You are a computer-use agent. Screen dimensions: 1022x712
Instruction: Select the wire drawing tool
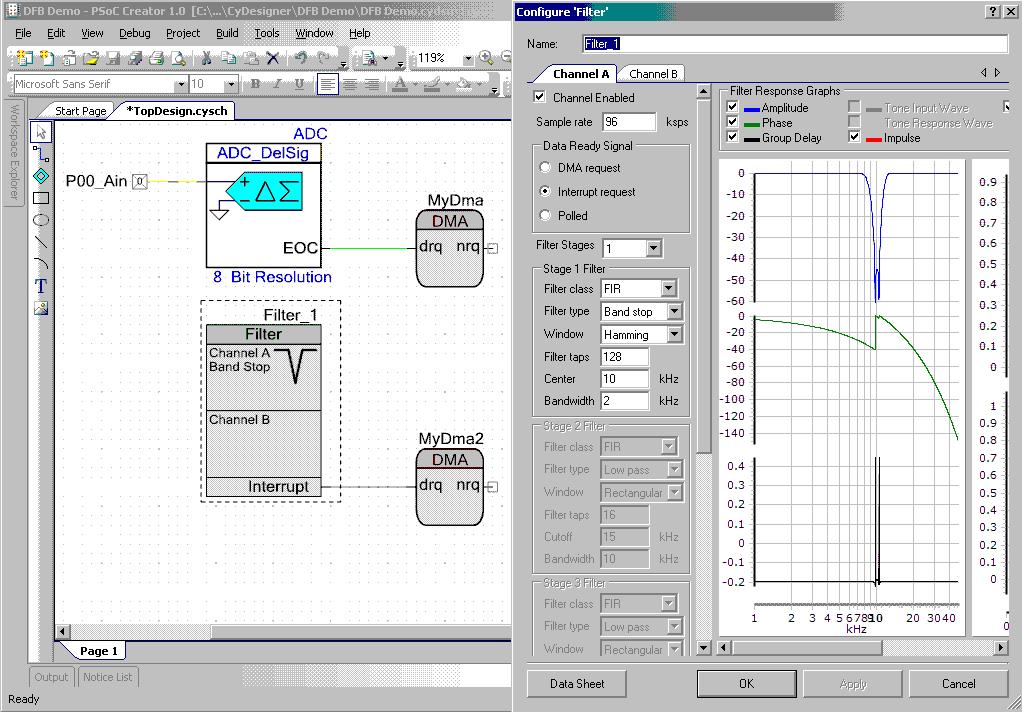tap(41, 154)
